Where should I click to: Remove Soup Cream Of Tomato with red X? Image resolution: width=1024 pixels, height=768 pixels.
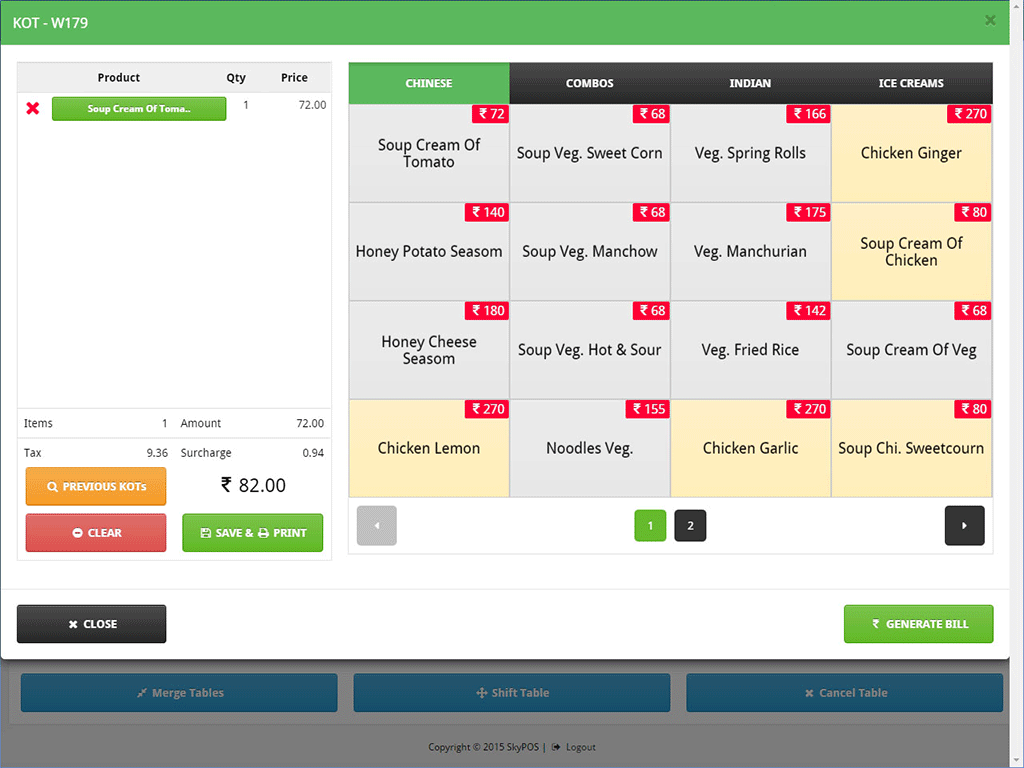click(33, 108)
